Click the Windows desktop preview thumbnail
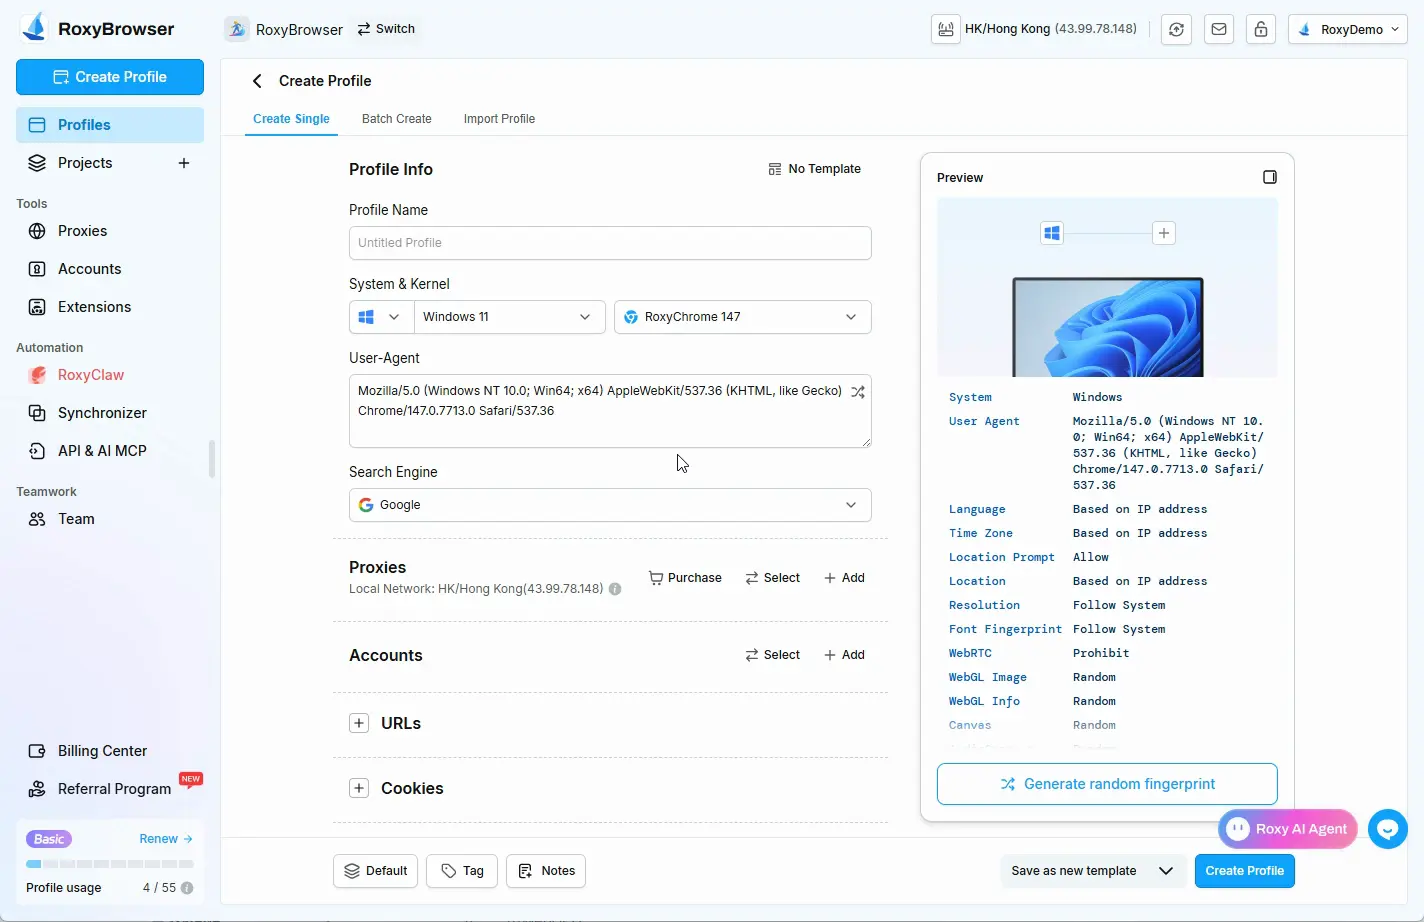The image size is (1424, 922). click(x=1108, y=327)
